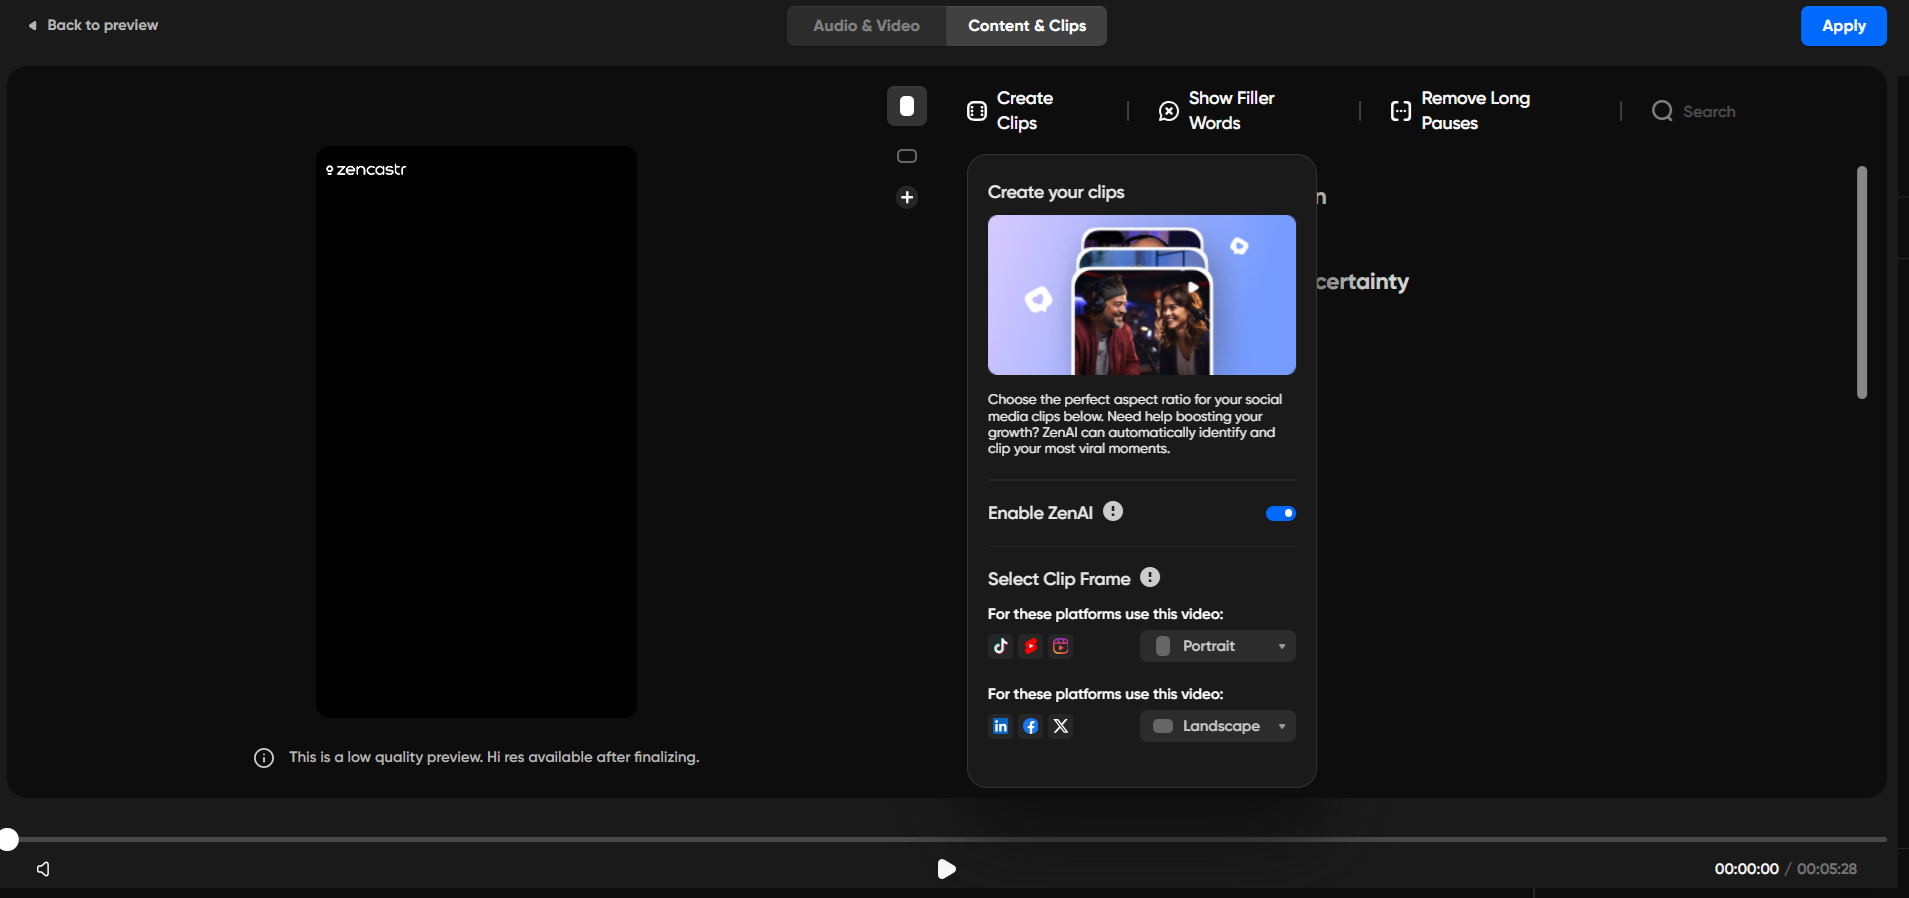Click Remove Long Pauses
Viewport: 1909px width, 898px height.
click(1460, 110)
